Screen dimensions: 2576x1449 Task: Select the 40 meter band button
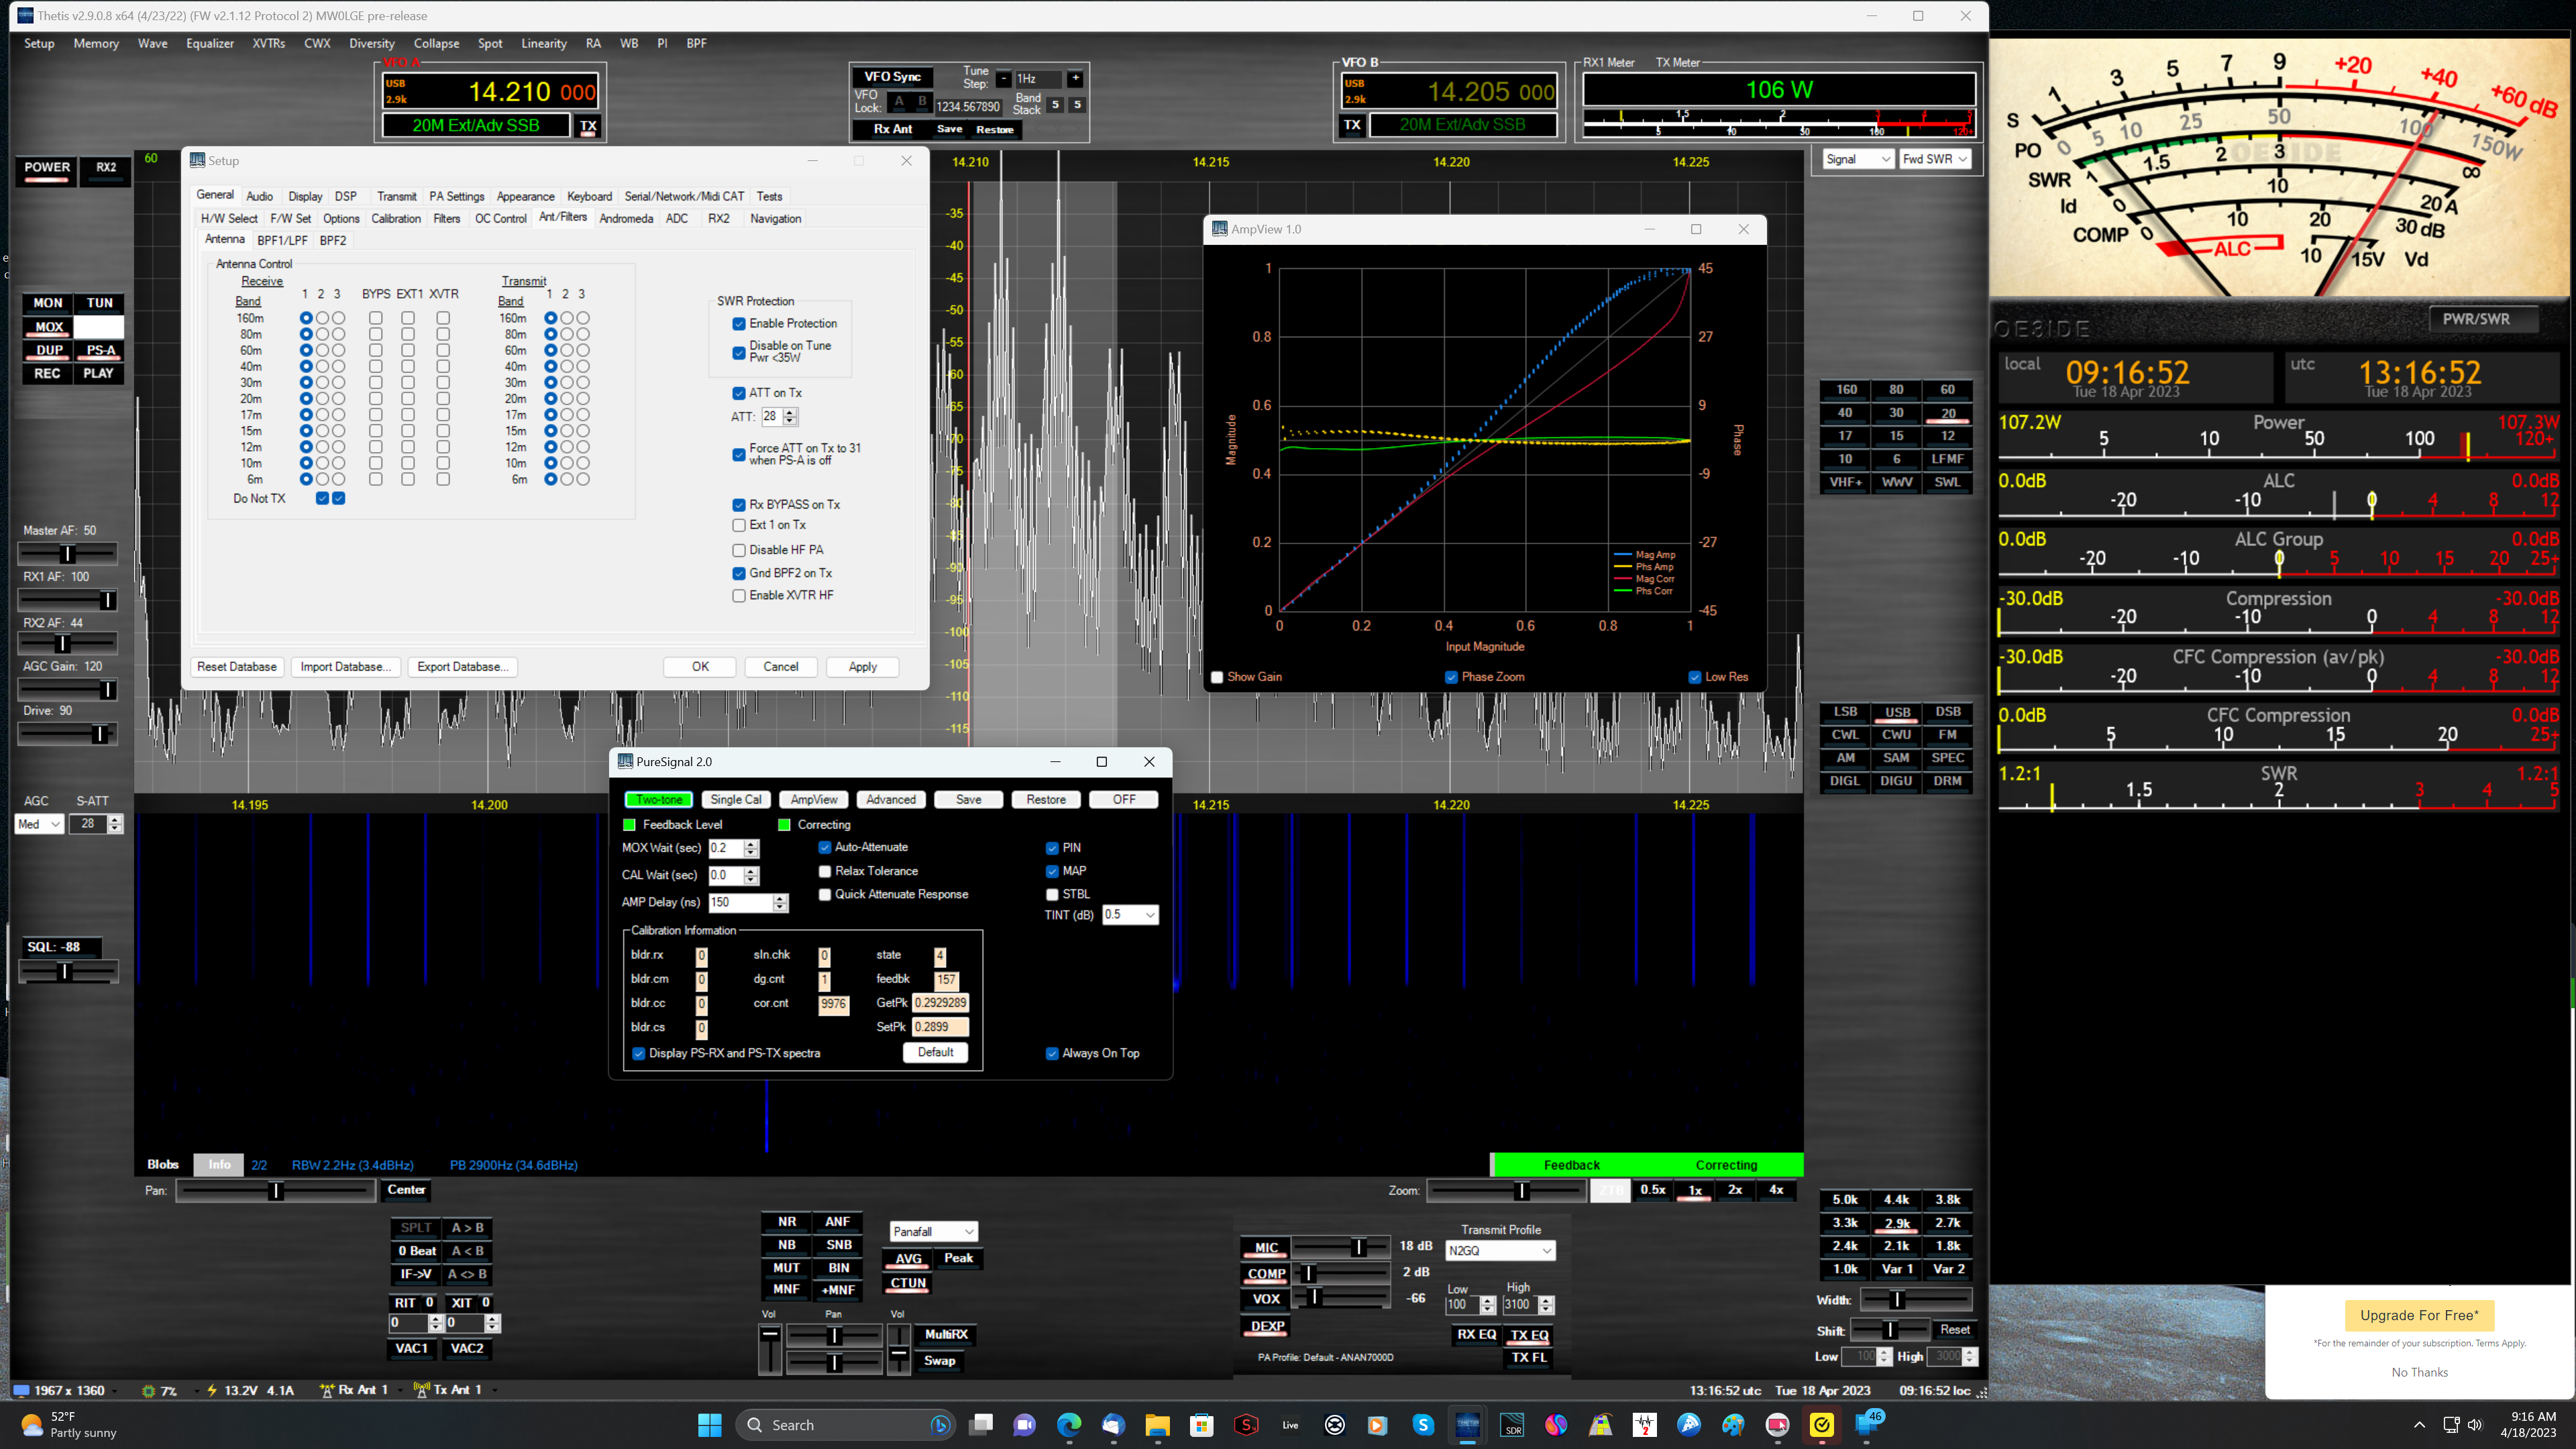tap(1845, 413)
